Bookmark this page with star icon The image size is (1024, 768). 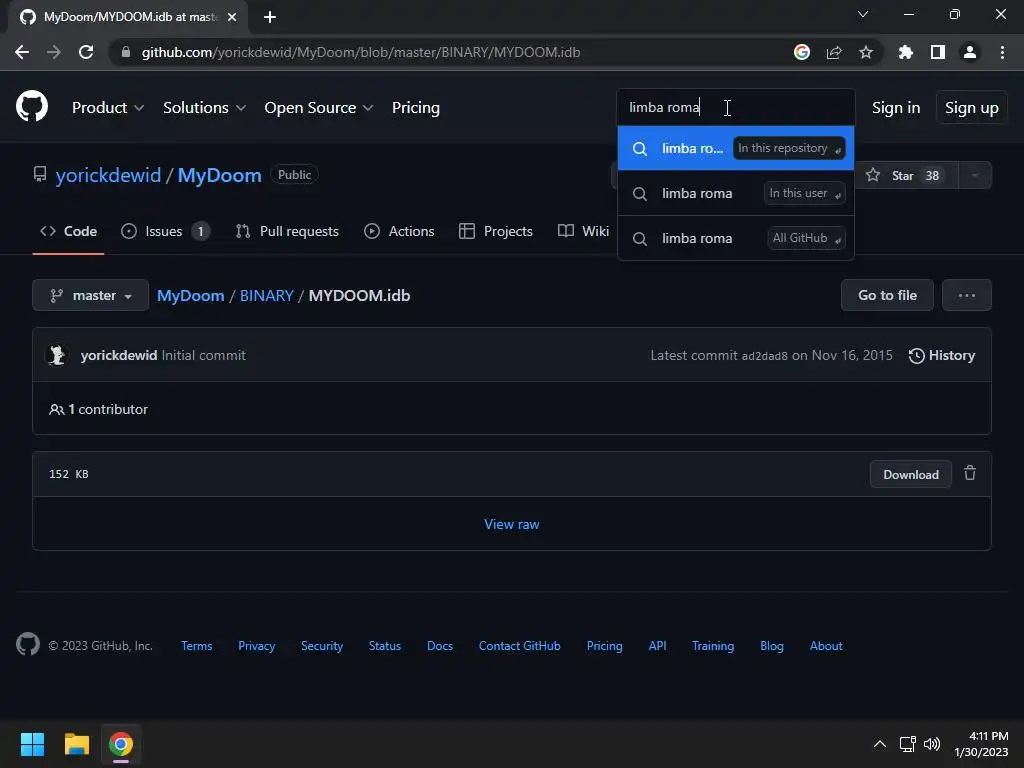pyautogui.click(x=866, y=52)
